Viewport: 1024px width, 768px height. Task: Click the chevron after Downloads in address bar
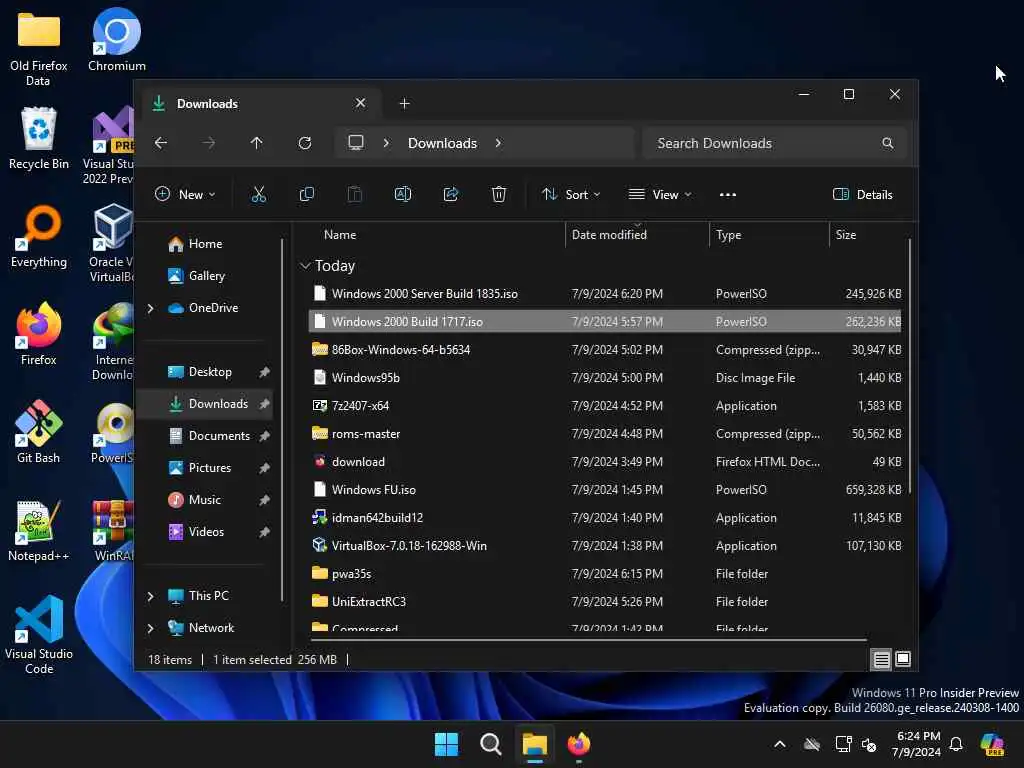point(498,143)
